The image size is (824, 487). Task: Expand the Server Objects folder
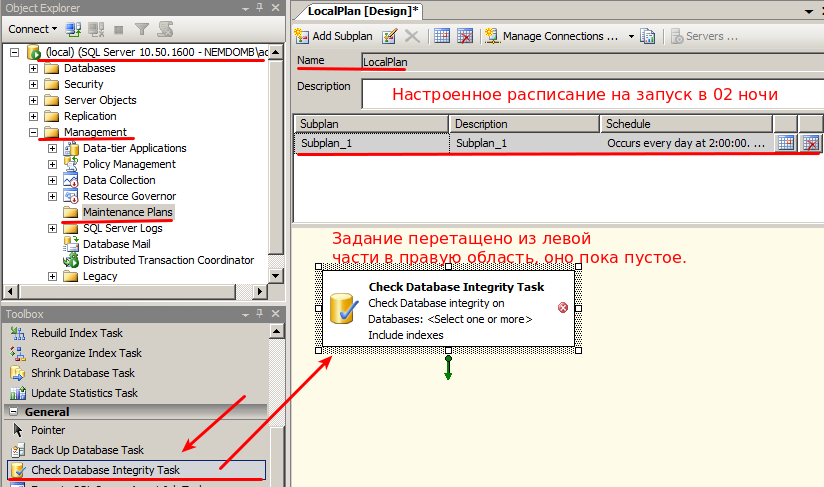coord(34,100)
